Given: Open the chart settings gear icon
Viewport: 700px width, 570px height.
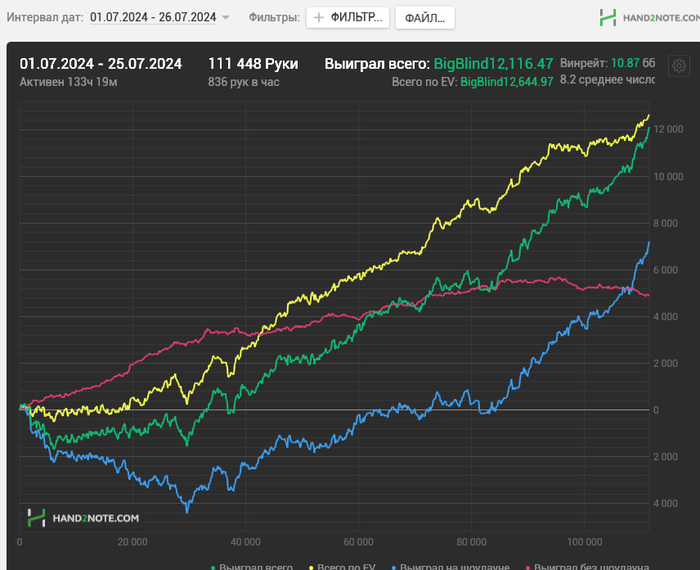Looking at the screenshot, I should [679, 66].
